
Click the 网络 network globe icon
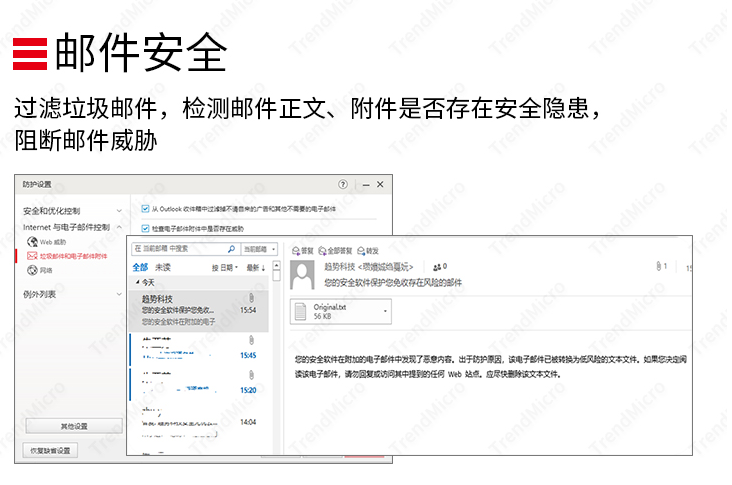[32, 270]
